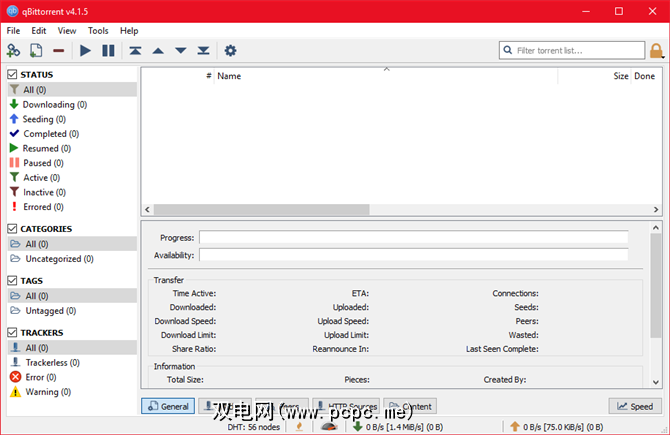Image resolution: width=670 pixels, height=435 pixels.
Task: Click torrent list horizontal scrollbar thumb
Action: click(x=262, y=209)
